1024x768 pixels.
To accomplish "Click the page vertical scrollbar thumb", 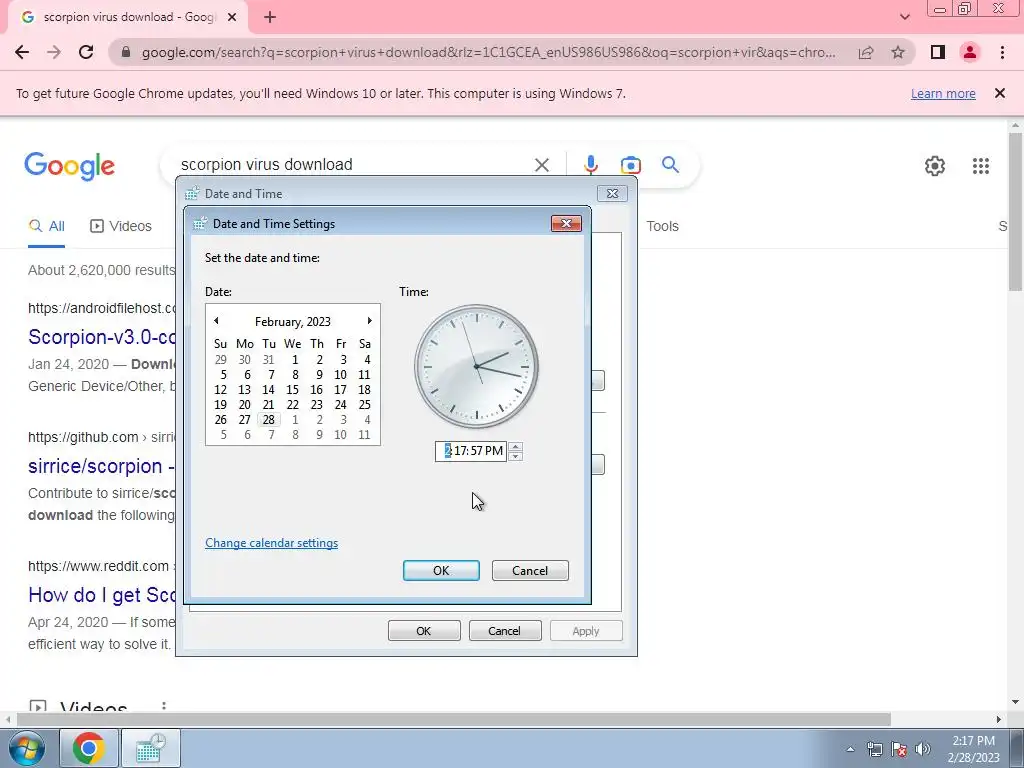I will pyautogui.click(x=1015, y=212).
